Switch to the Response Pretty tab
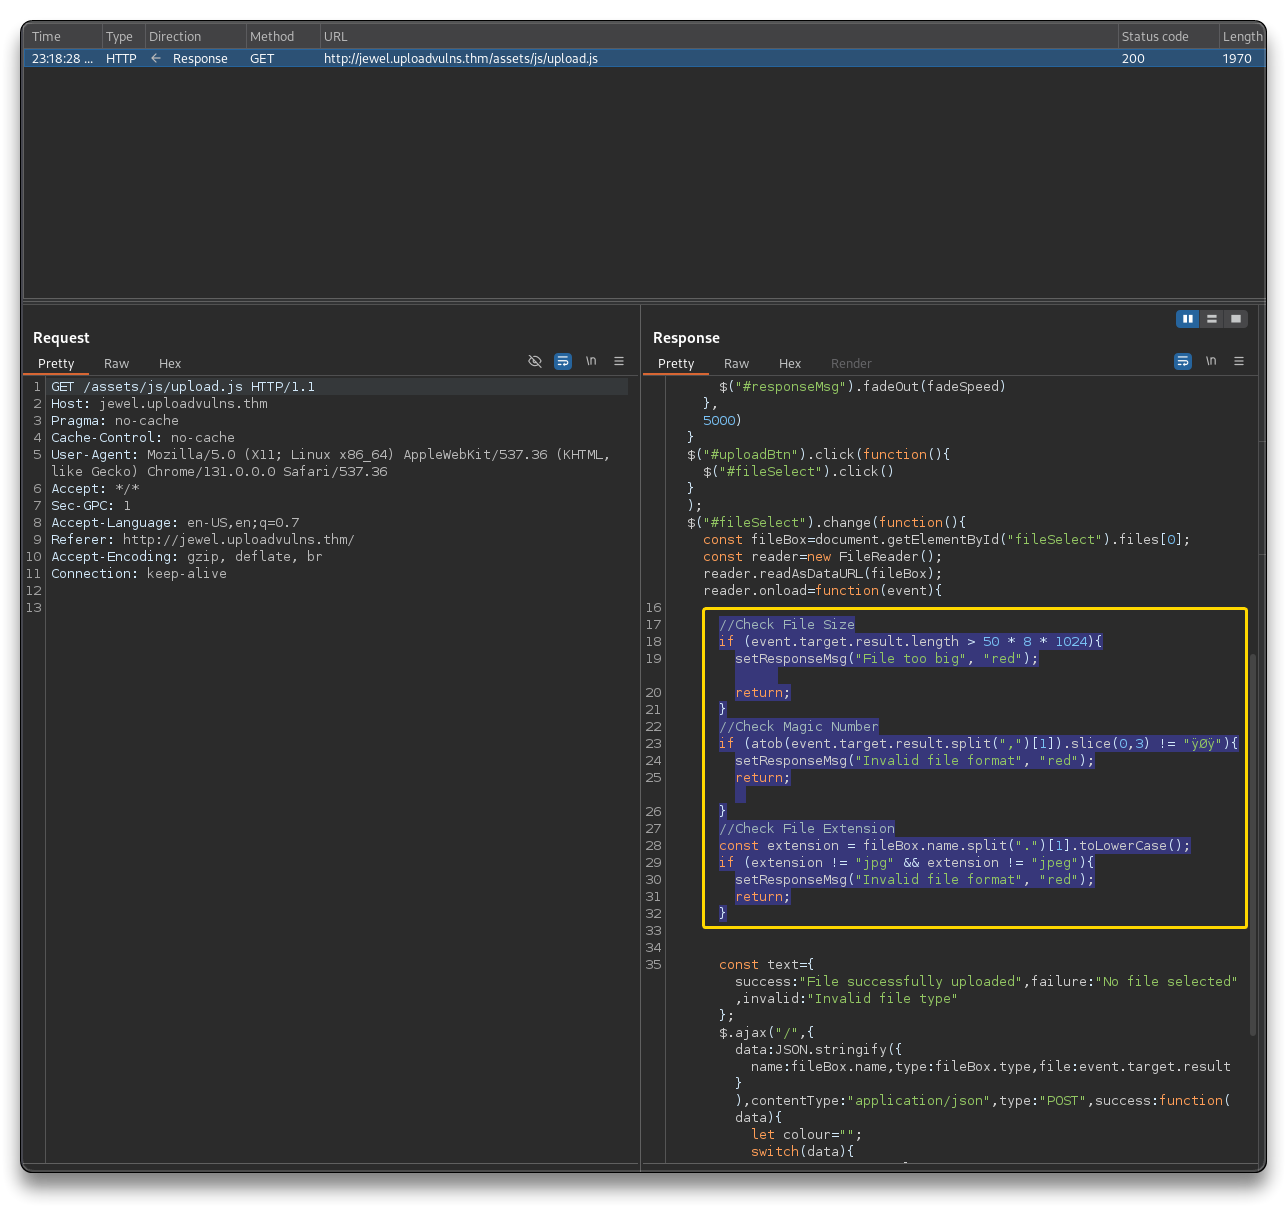The height and width of the screenshot is (1208, 1287). coord(676,364)
